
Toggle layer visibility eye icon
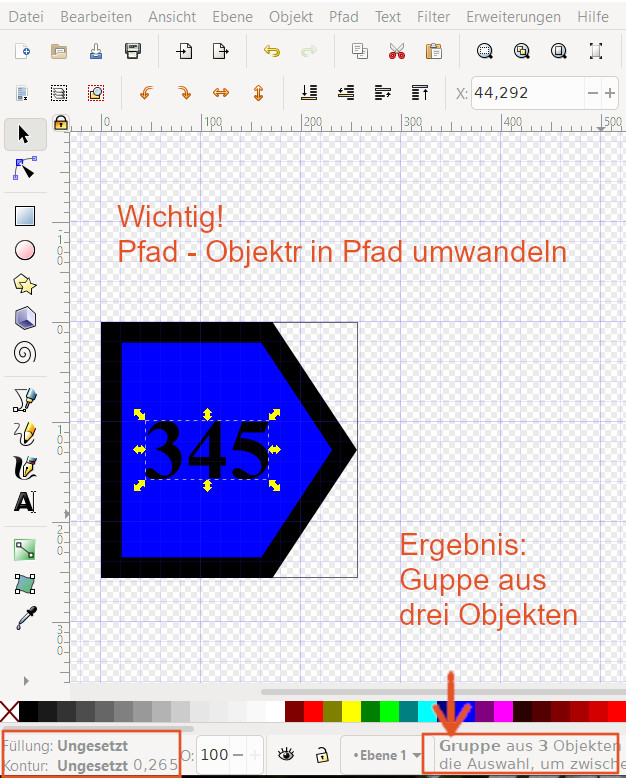coord(286,755)
